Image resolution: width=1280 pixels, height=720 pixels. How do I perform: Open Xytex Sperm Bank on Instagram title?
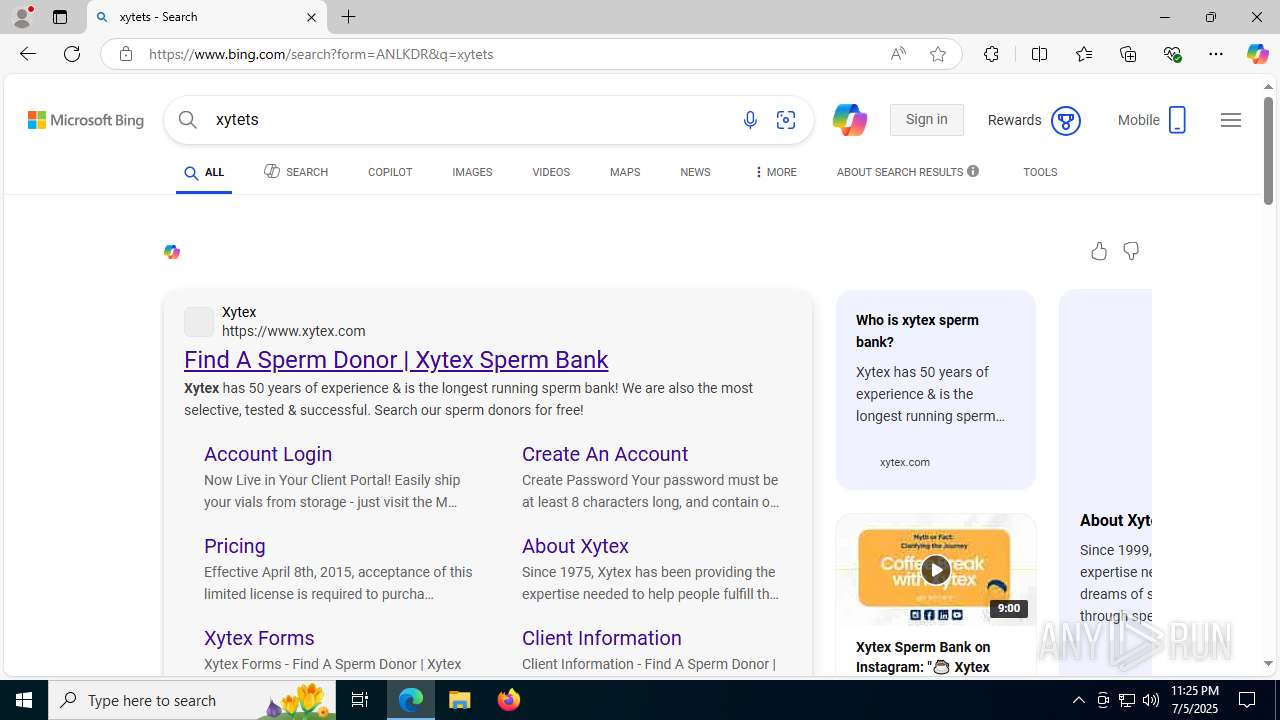[923, 657]
